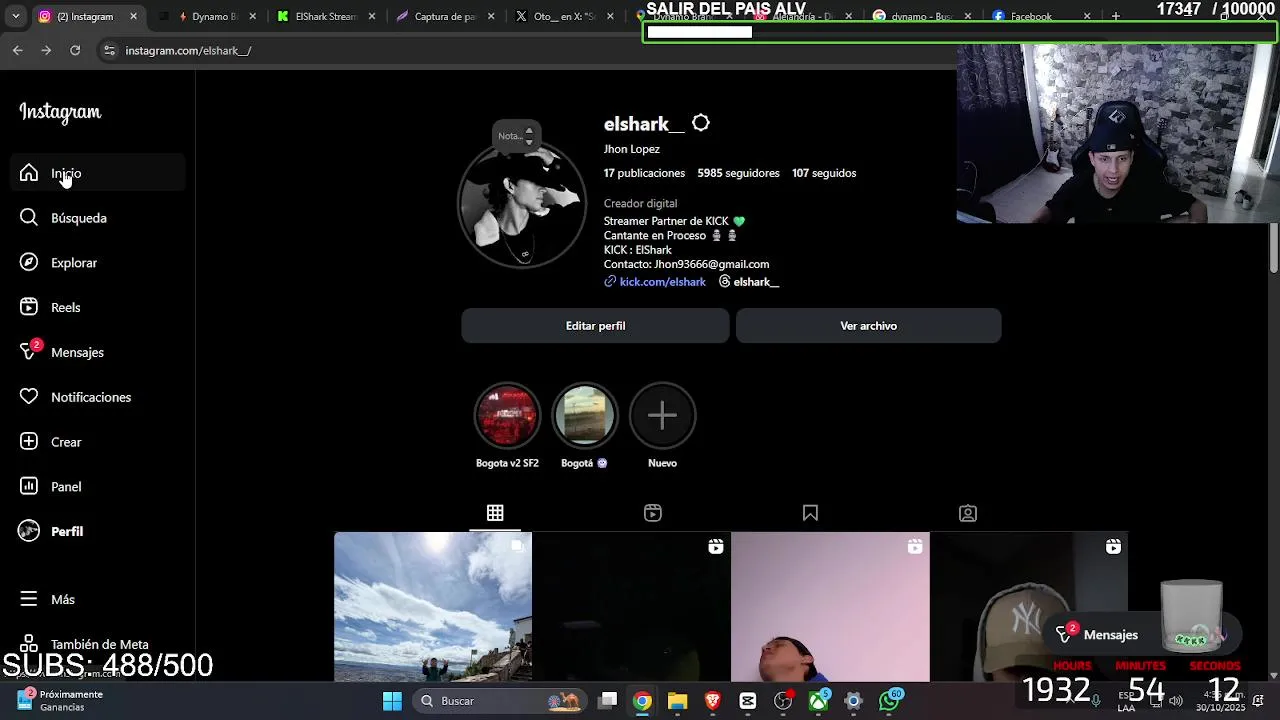1280x720 pixels.
Task: Open the dark reel post thumbnail
Action: [631, 607]
